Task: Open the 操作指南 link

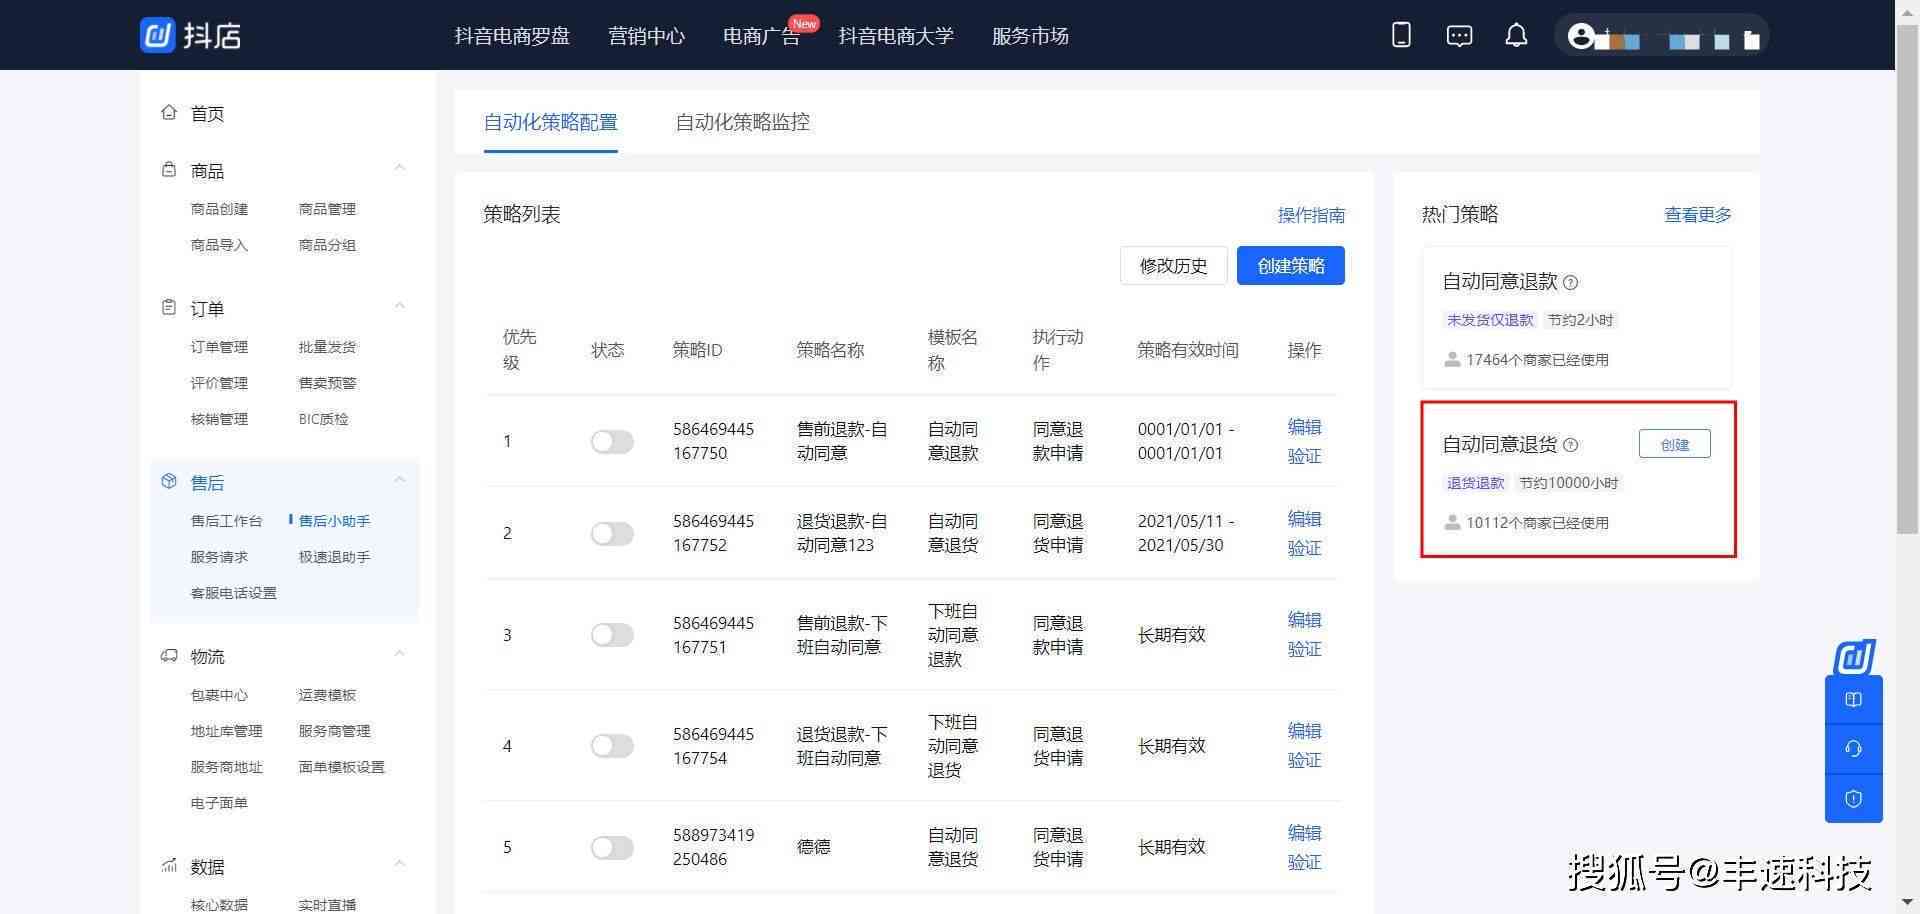Action: pos(1311,215)
